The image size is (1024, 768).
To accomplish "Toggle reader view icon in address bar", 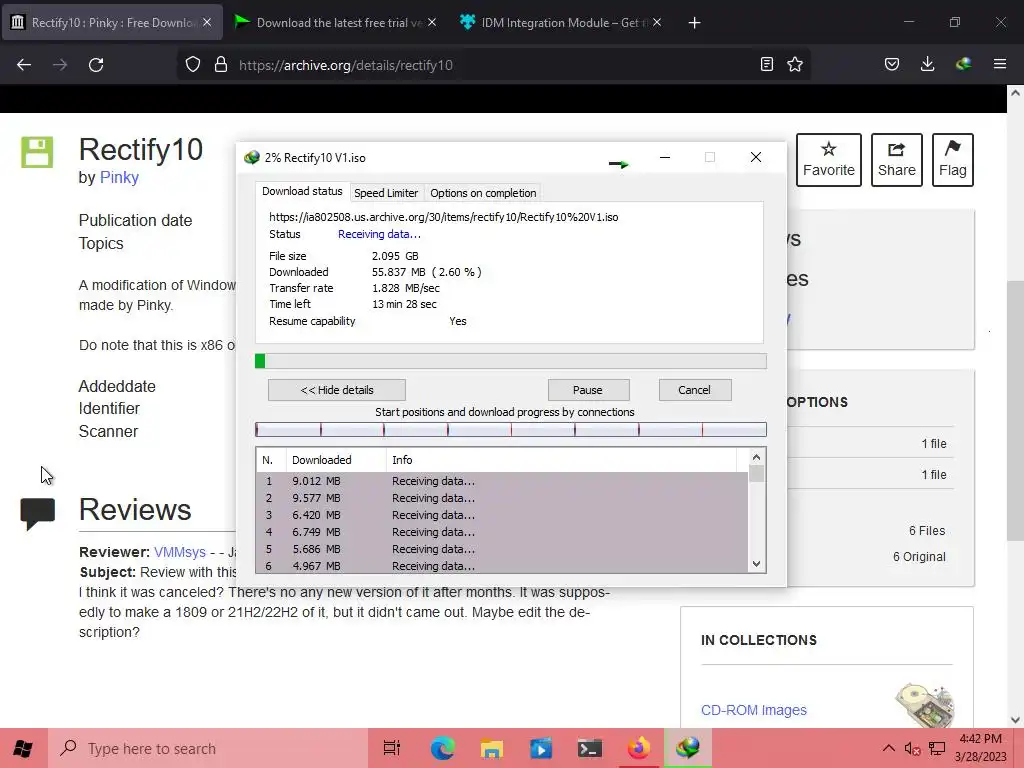I will point(767,65).
